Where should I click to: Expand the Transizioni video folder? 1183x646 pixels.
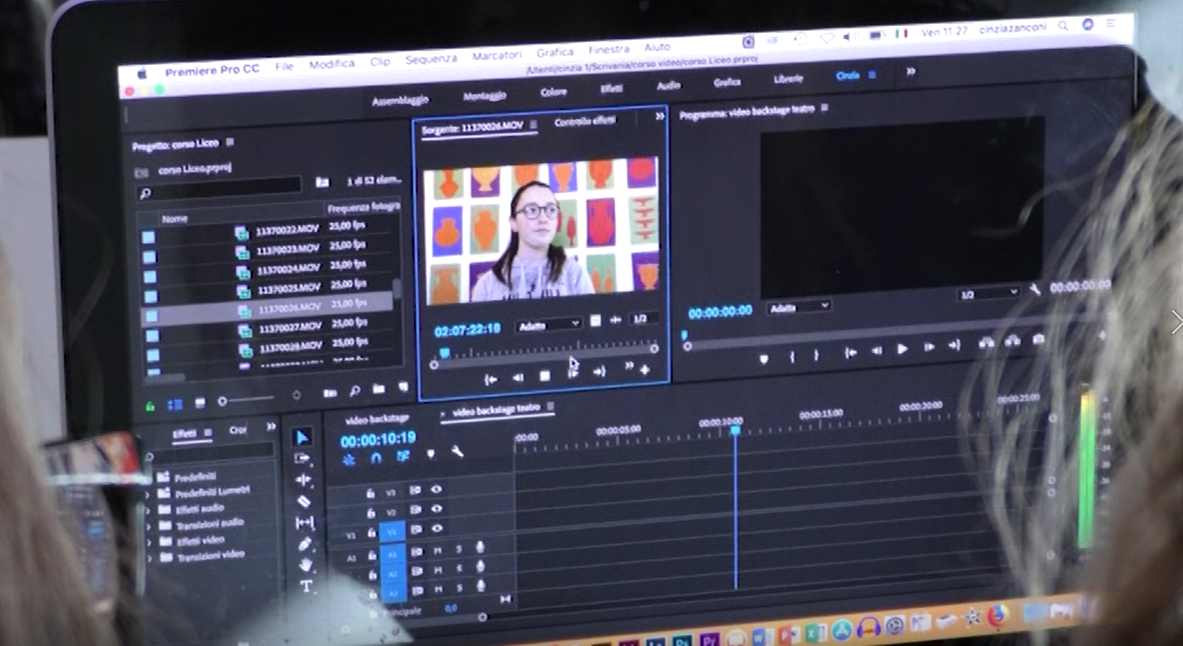tap(150, 559)
